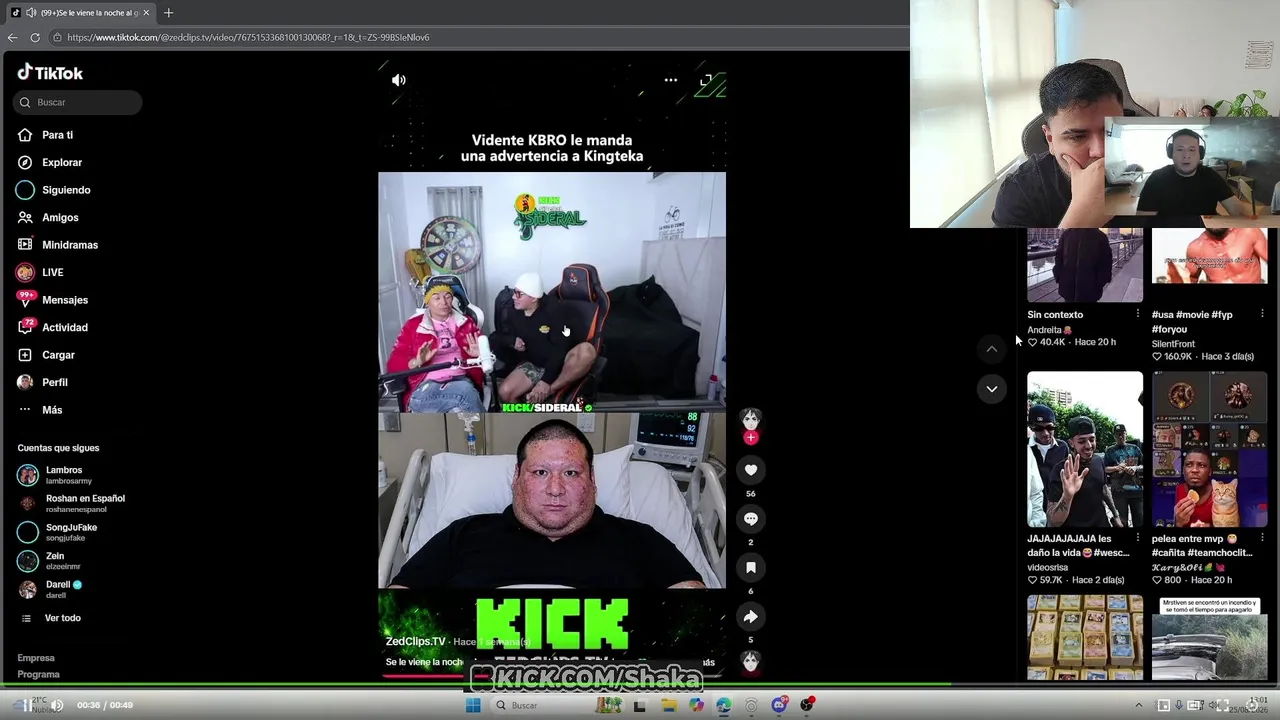The height and width of the screenshot is (720, 1280).
Task: Open File Explorer from the taskbar
Action: click(x=668, y=705)
